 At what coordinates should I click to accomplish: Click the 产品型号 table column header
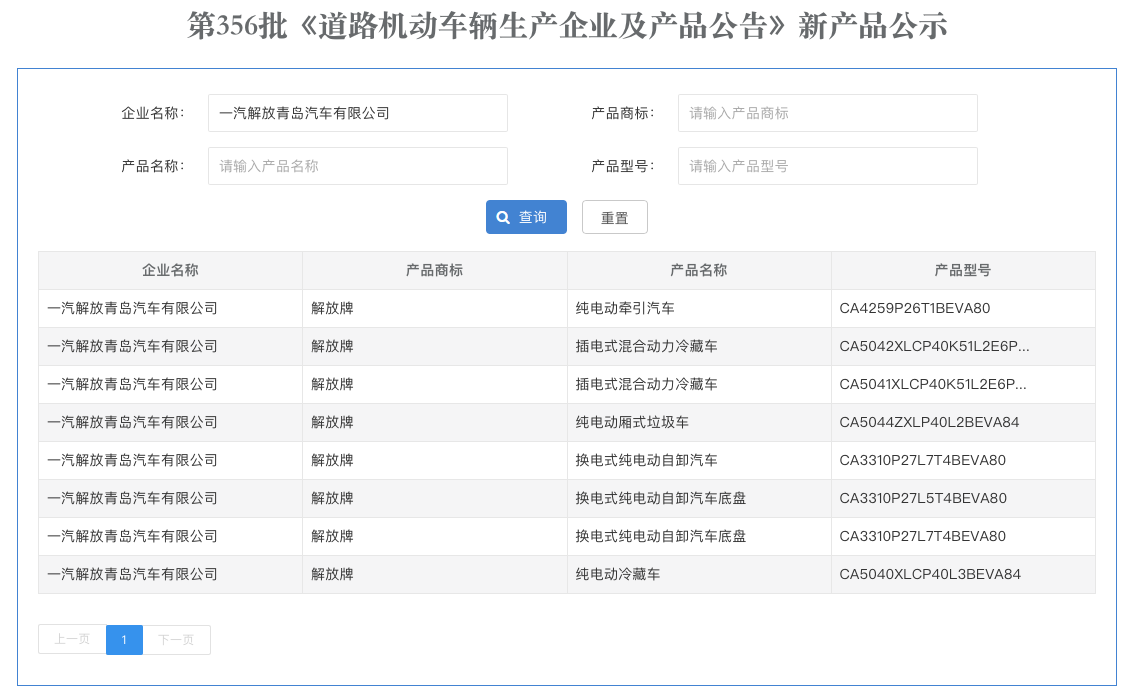[x=963, y=270]
